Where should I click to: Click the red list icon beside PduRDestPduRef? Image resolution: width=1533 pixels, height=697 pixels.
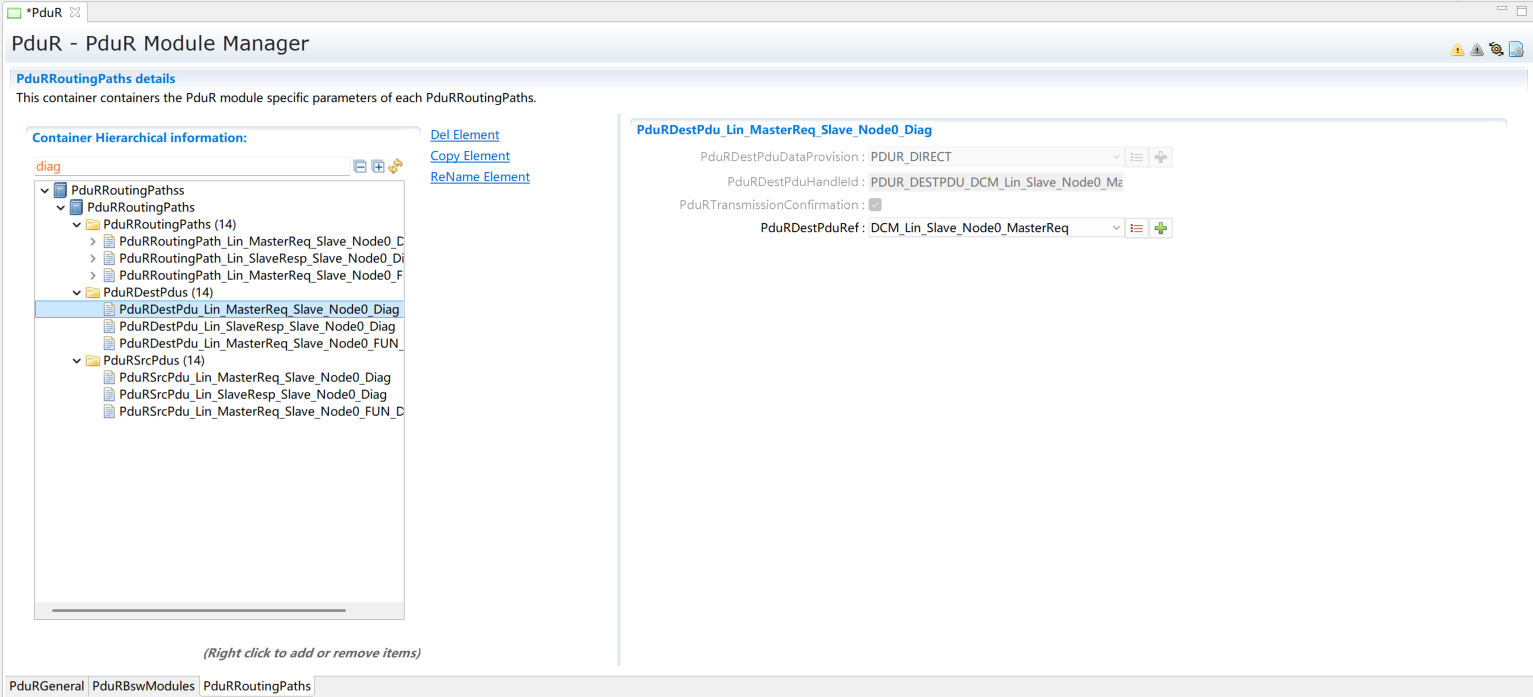[1137, 228]
